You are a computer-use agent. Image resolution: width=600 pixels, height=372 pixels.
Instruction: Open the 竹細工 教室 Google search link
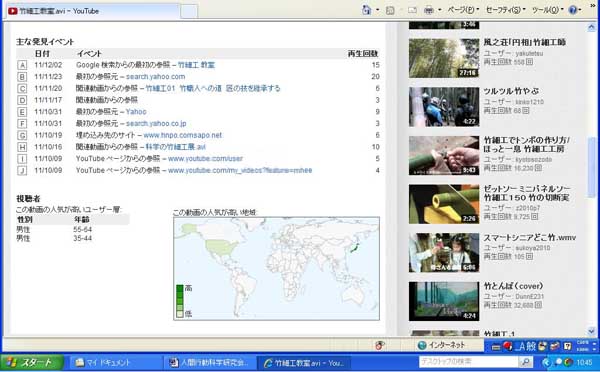tap(196, 65)
